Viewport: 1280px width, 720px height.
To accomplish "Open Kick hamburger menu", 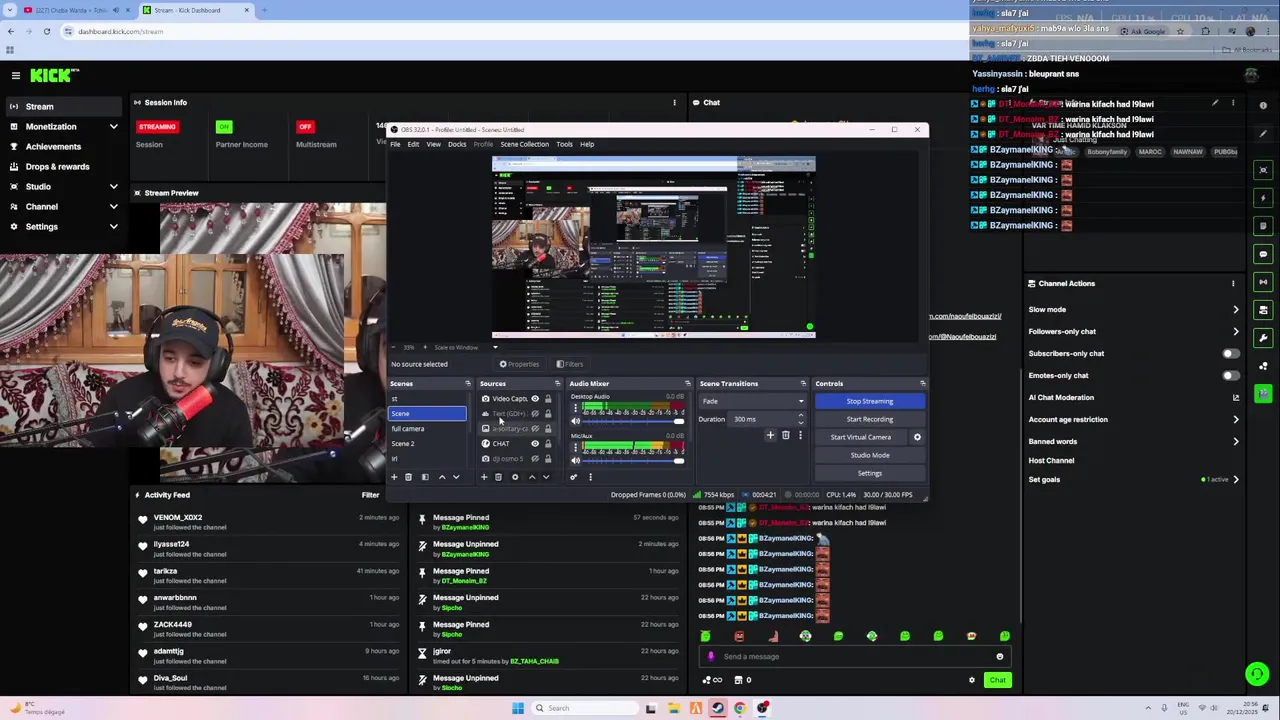I will click(x=15, y=75).
